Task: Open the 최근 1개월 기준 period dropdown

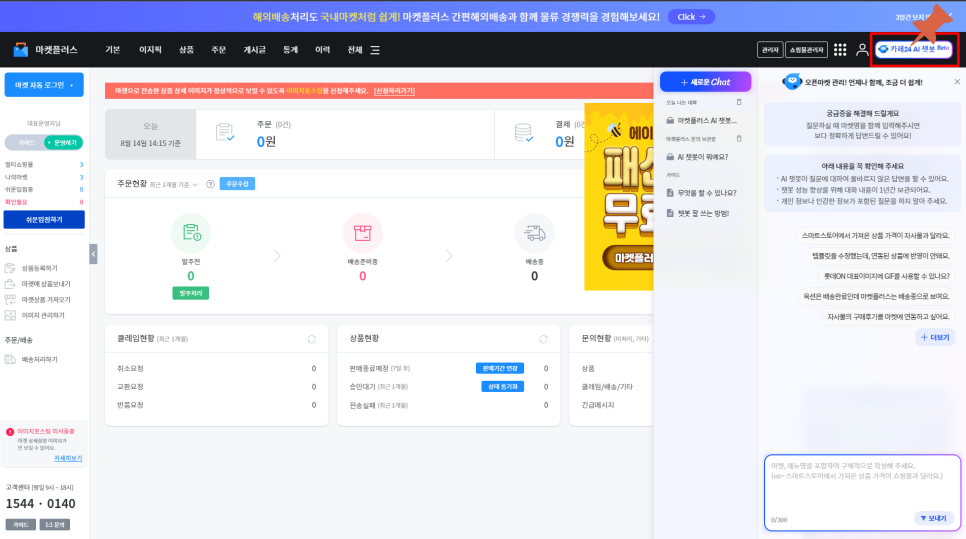Action: coord(174,185)
